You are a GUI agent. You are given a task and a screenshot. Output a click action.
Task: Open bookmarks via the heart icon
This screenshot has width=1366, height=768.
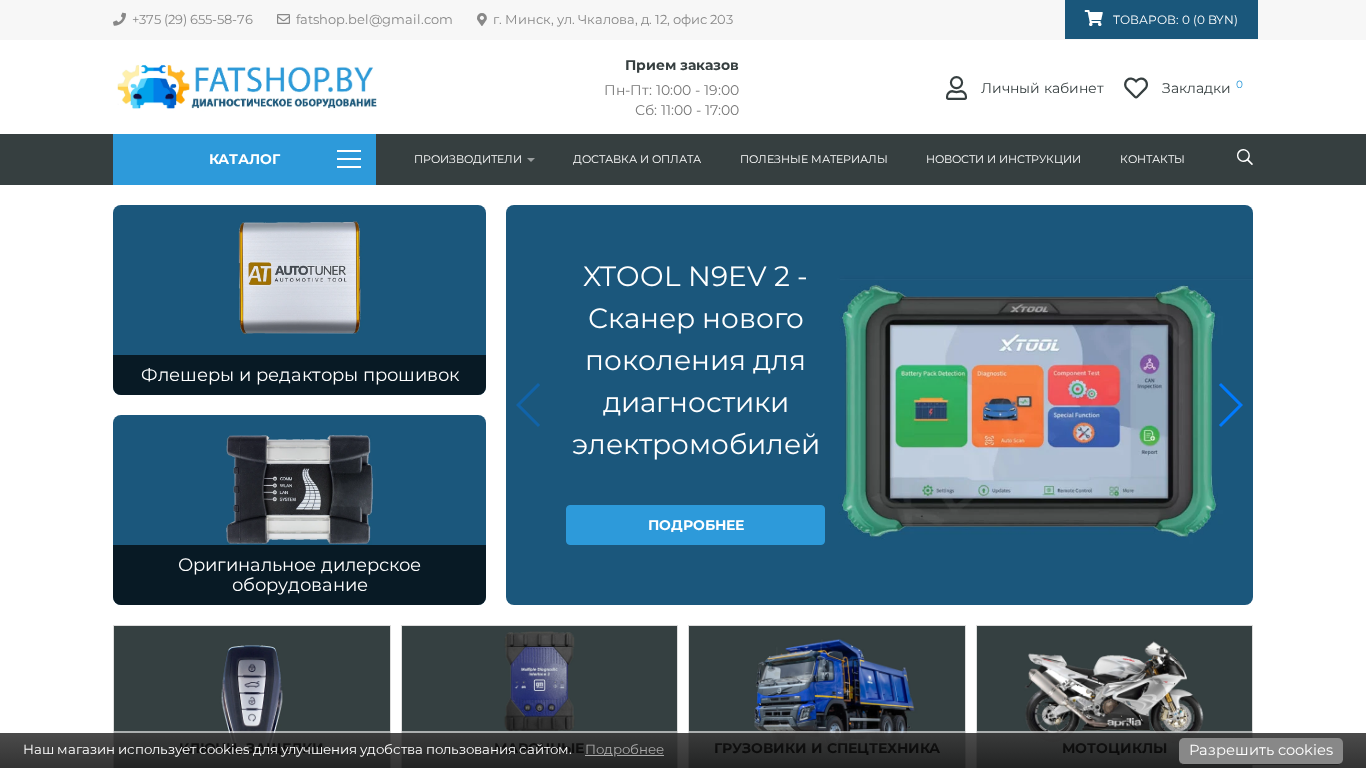pyautogui.click(x=1136, y=88)
